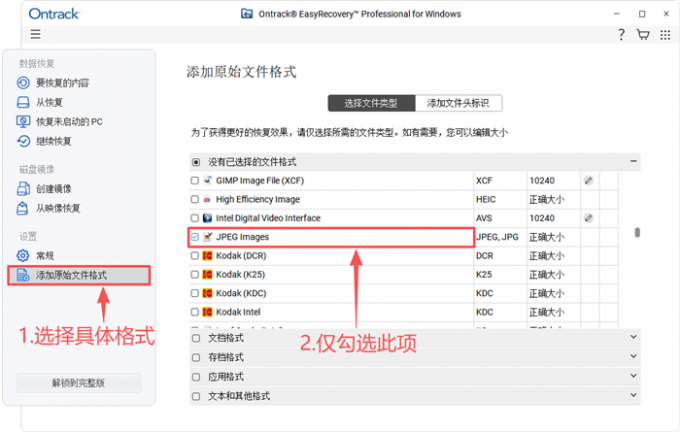This screenshot has height=432, width=680.
Task: Uncheck the JPEG Images checkbox
Action: tap(195, 237)
